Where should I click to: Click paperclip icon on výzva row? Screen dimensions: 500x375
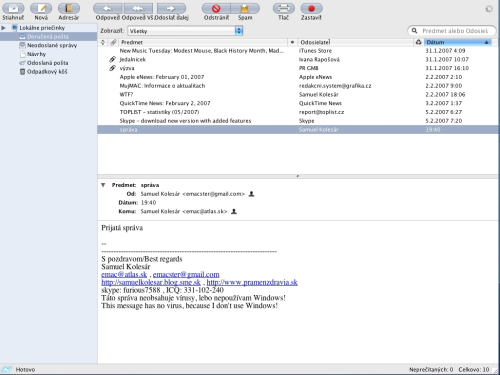[113, 68]
